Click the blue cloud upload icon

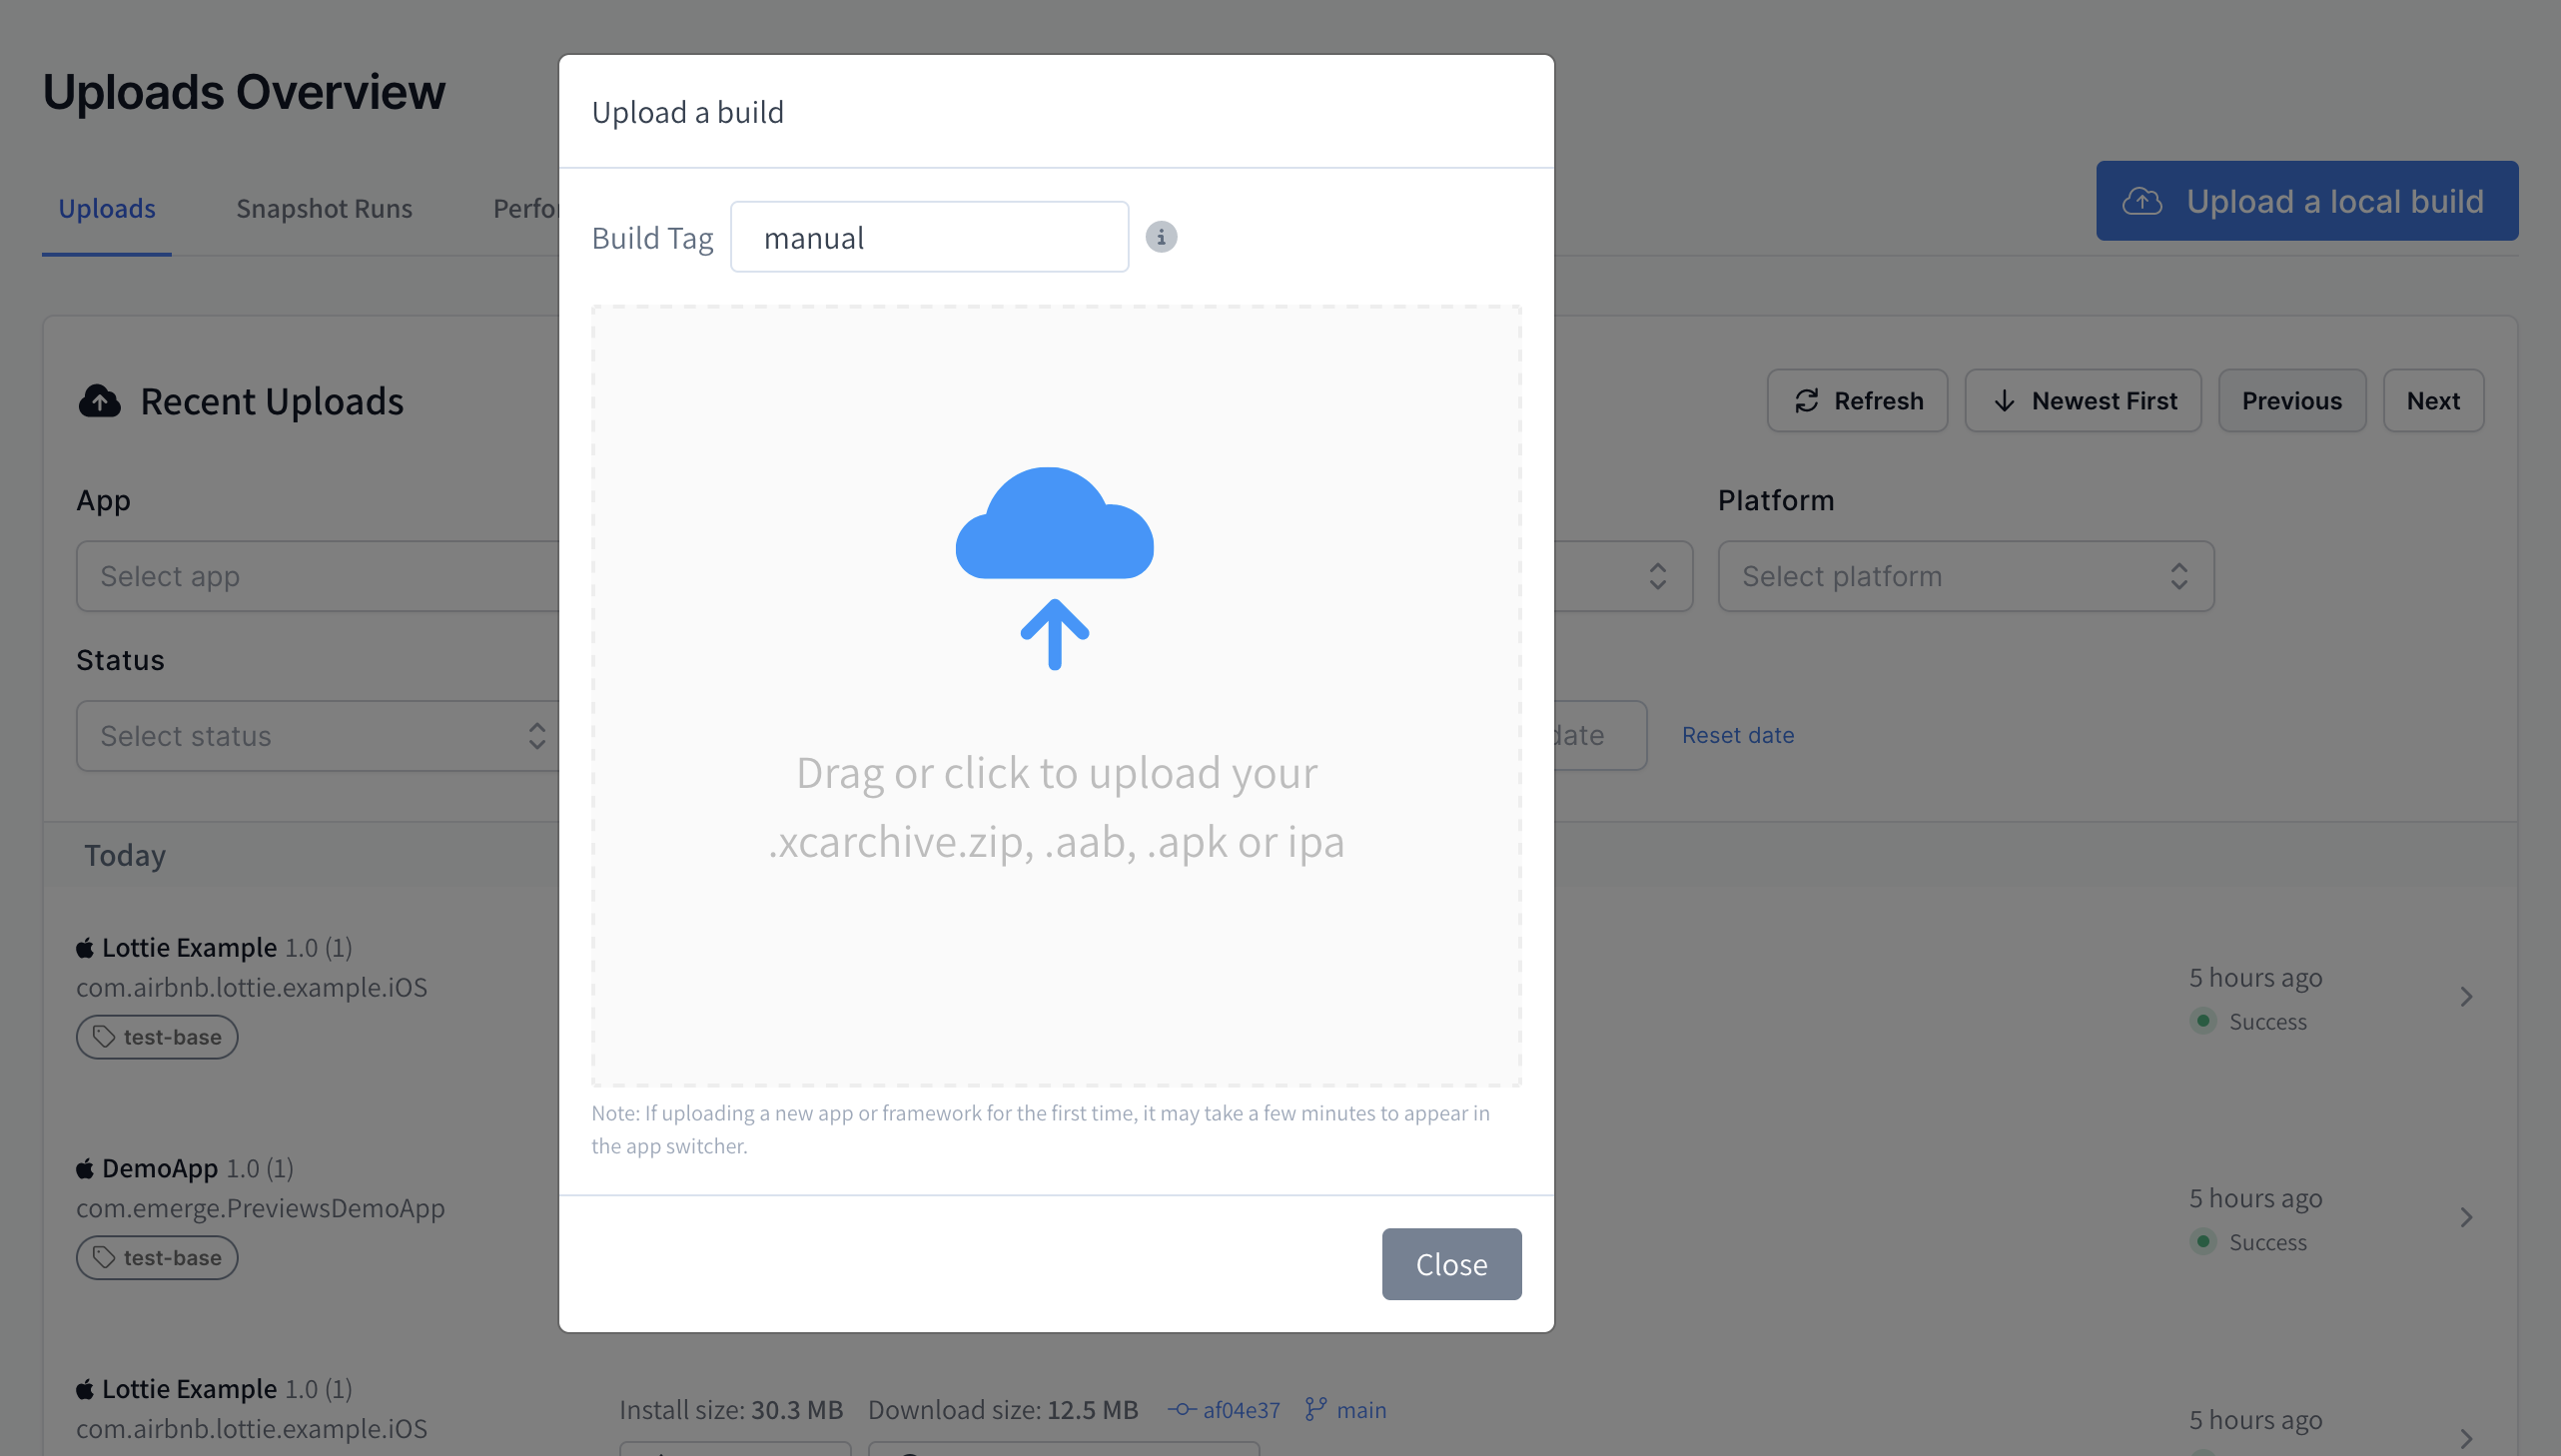coord(1054,565)
